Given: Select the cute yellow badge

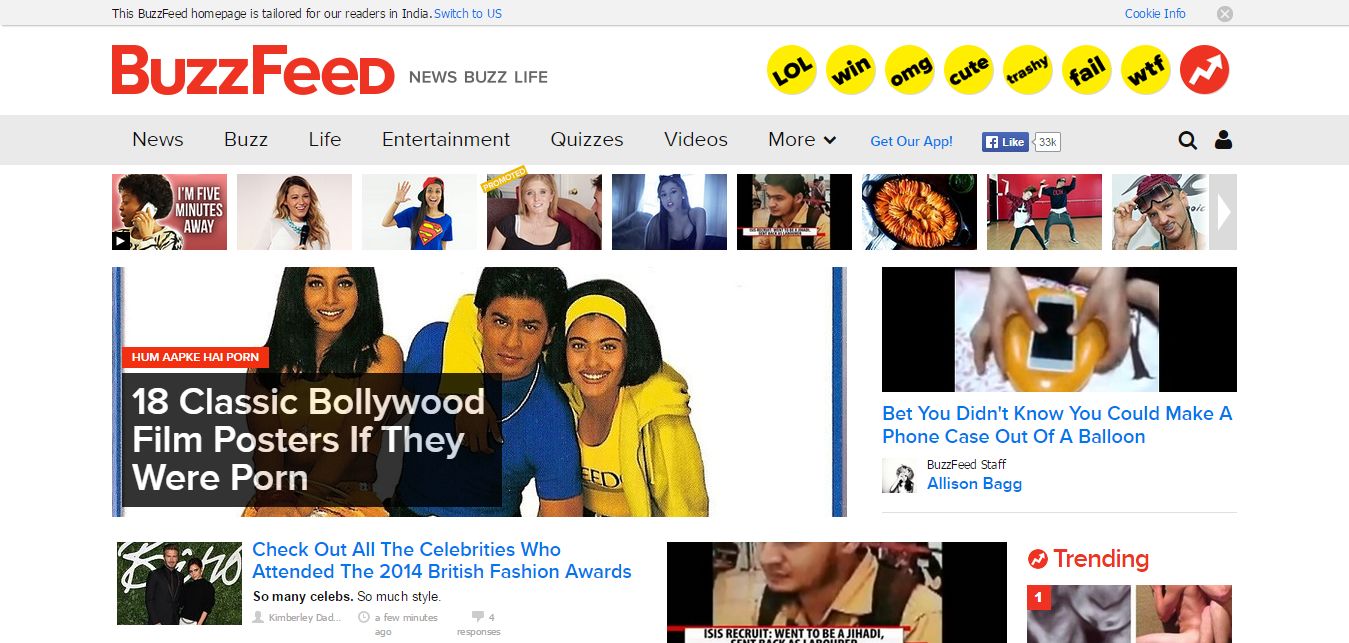Looking at the screenshot, I should point(969,70).
